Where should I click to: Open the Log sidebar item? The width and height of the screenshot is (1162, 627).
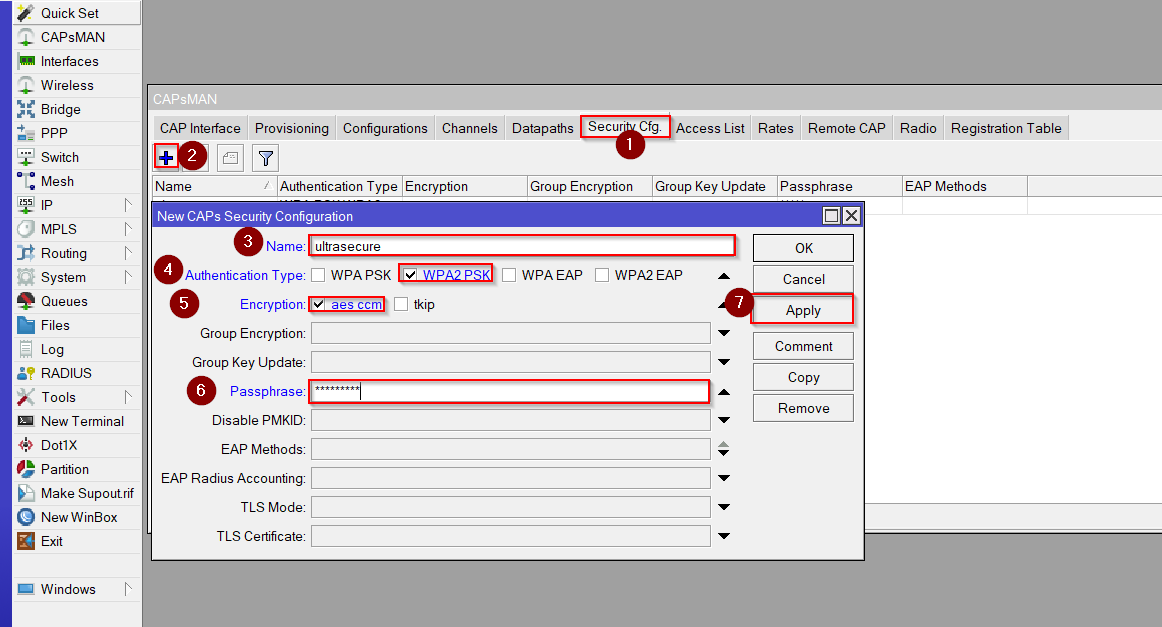52,349
